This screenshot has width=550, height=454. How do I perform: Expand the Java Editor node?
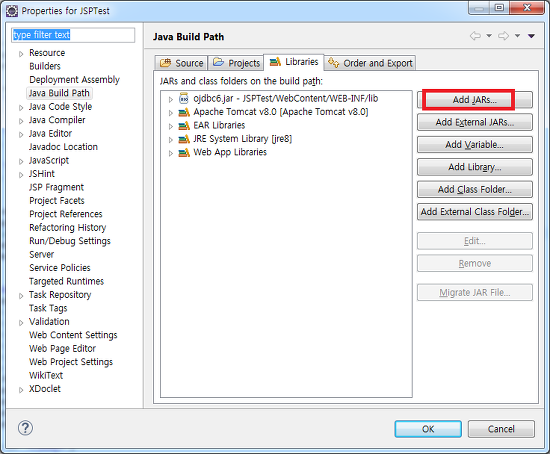point(21,134)
